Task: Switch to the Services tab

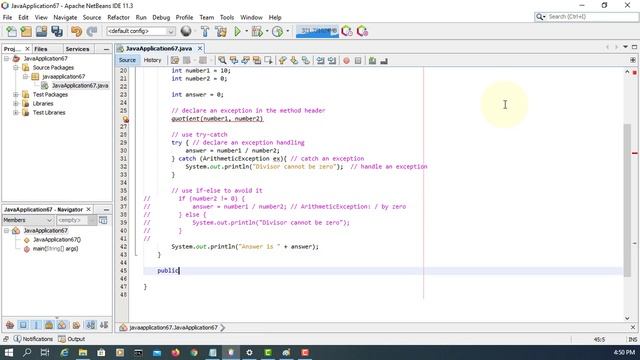Action: 77,49
